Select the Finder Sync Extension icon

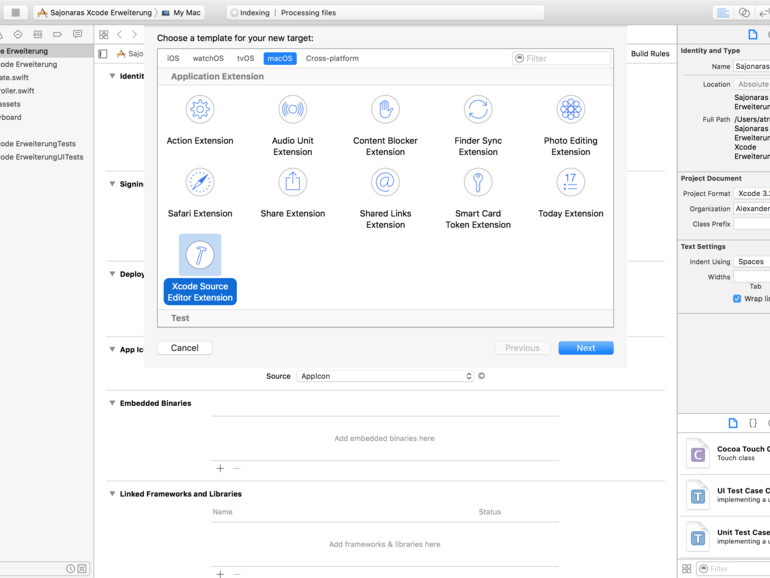pyautogui.click(x=478, y=110)
